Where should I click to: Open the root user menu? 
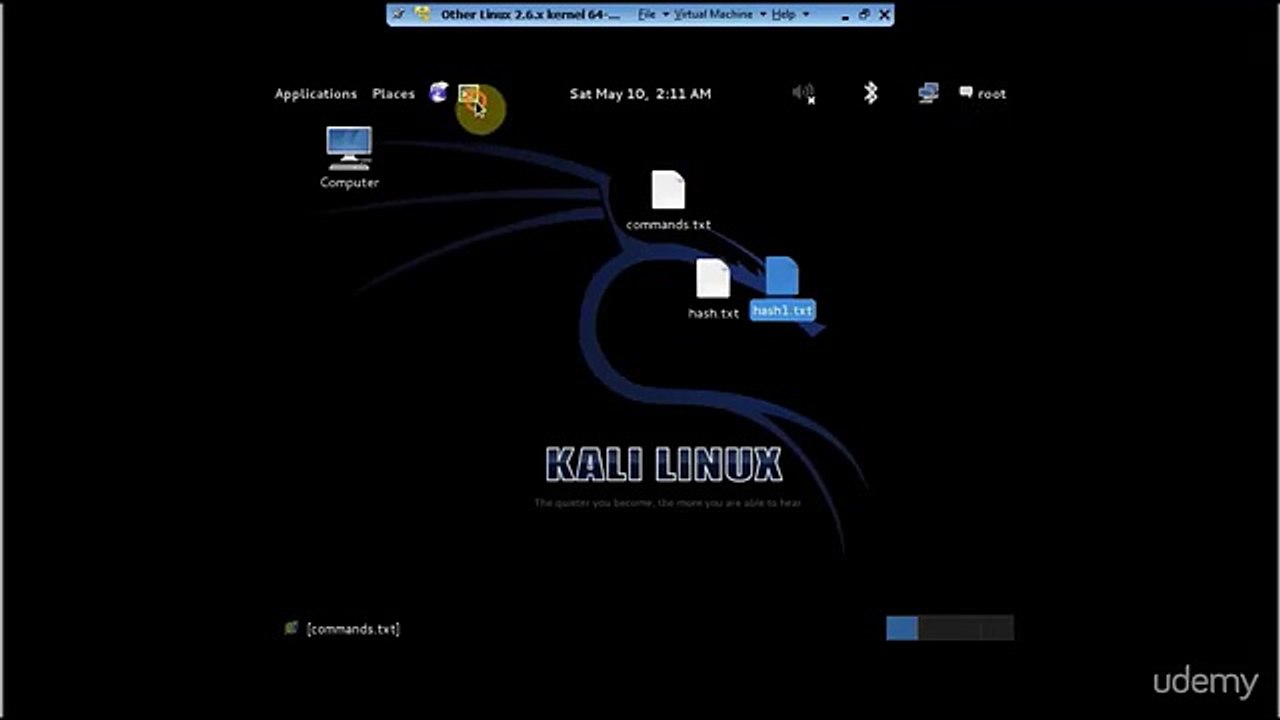(983, 93)
